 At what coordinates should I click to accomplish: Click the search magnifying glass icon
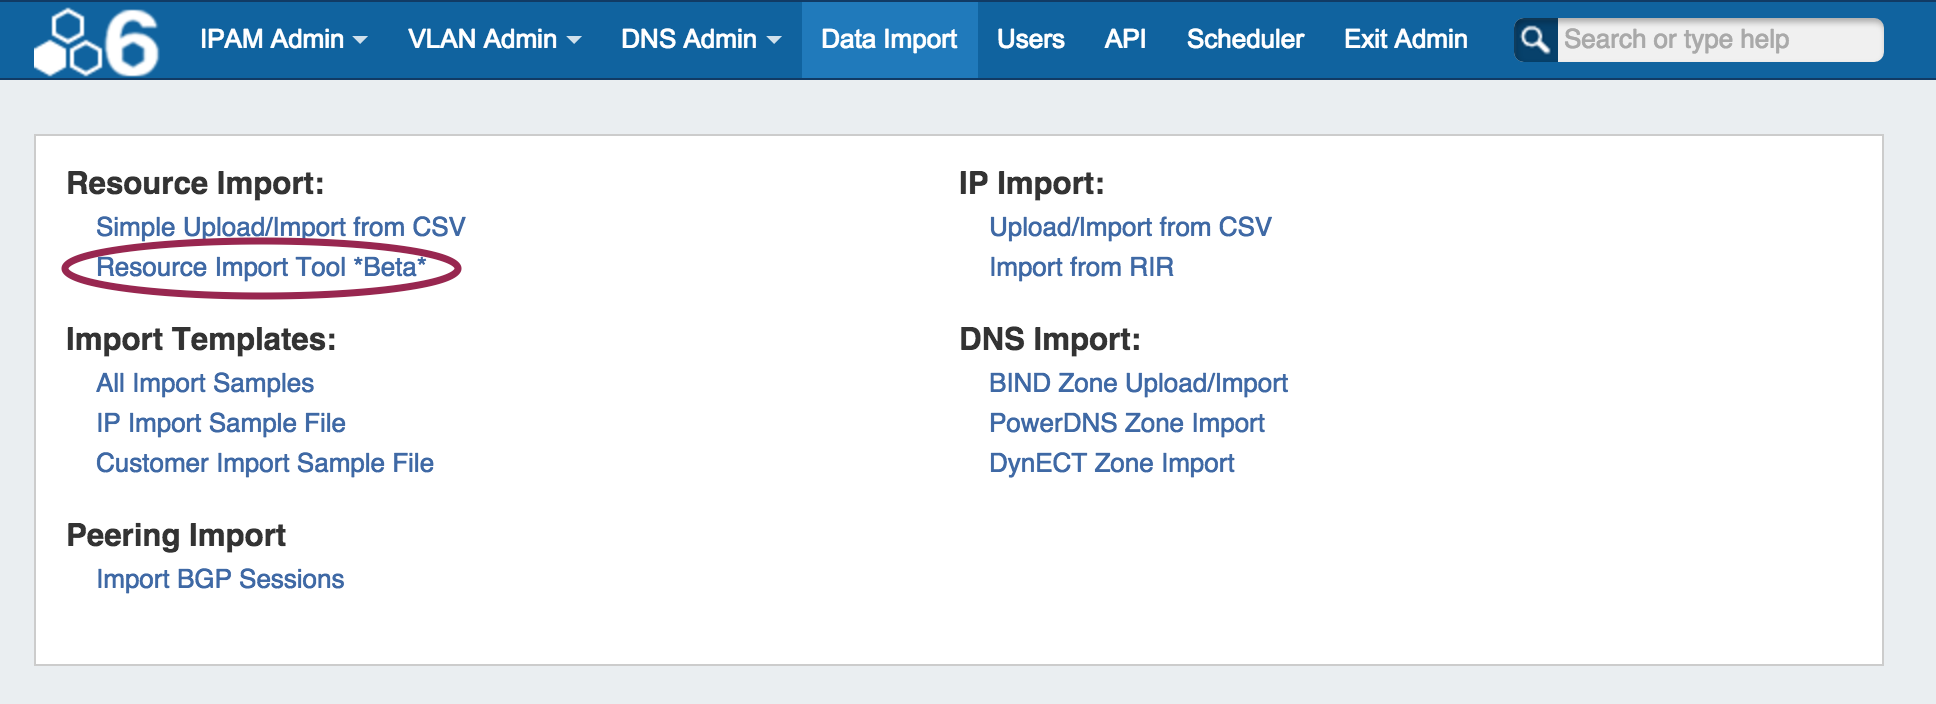tap(1535, 40)
